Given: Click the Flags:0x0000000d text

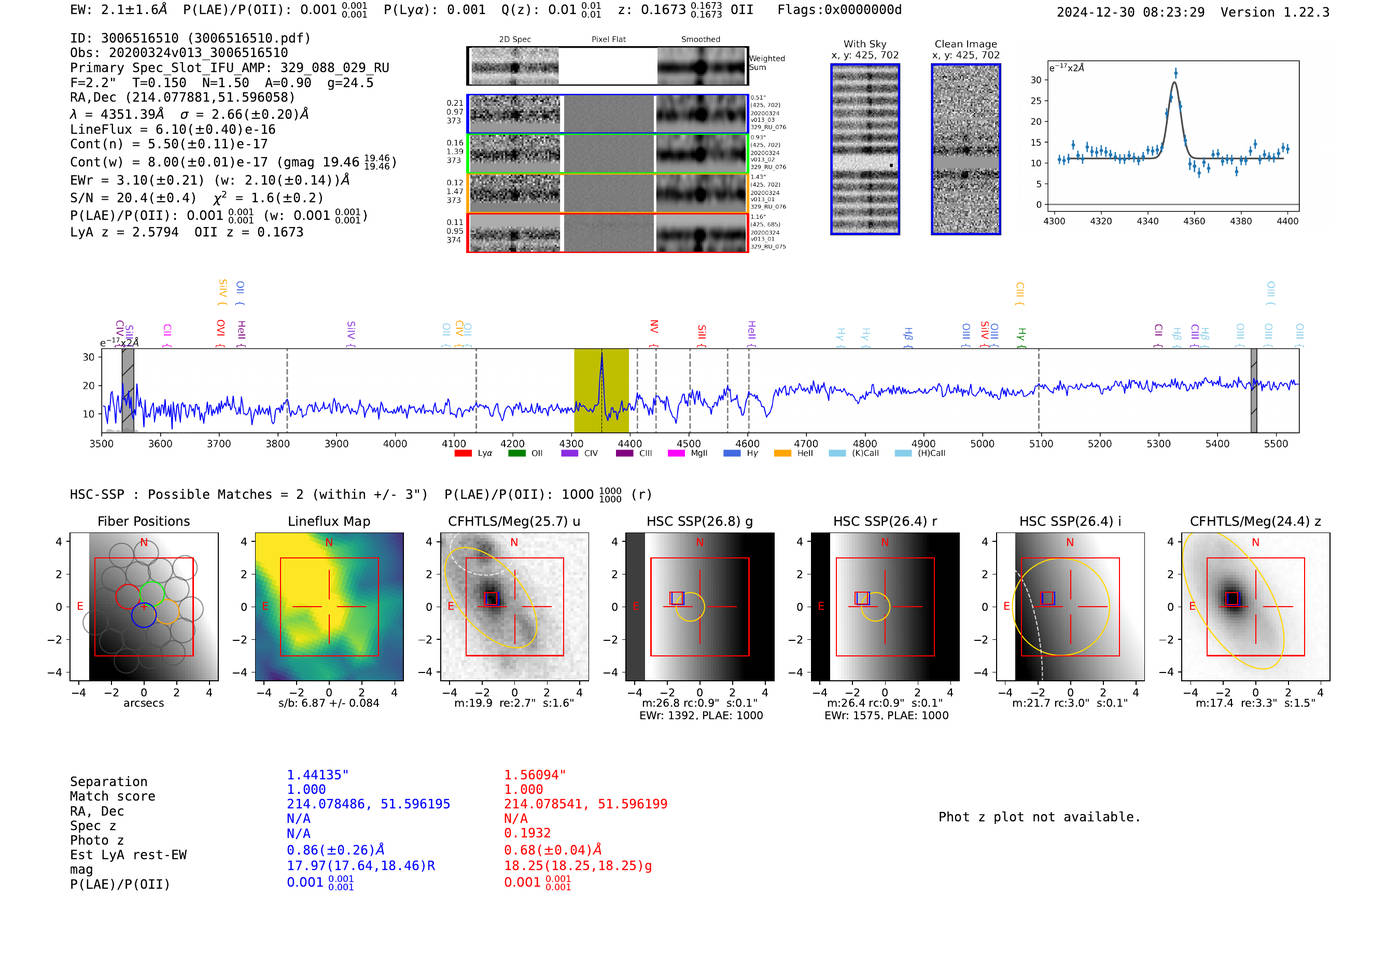Looking at the screenshot, I should point(840,10).
